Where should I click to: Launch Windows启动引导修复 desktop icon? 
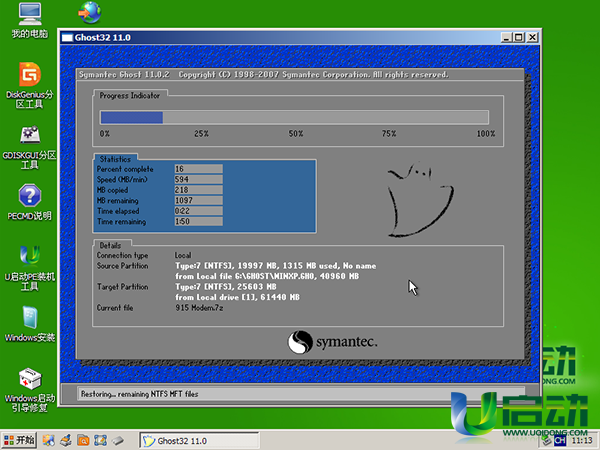[29, 390]
